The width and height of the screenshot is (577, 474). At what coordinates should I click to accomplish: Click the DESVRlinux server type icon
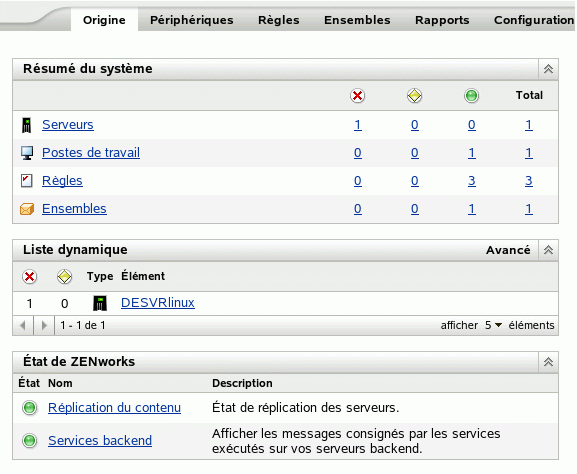[100, 303]
